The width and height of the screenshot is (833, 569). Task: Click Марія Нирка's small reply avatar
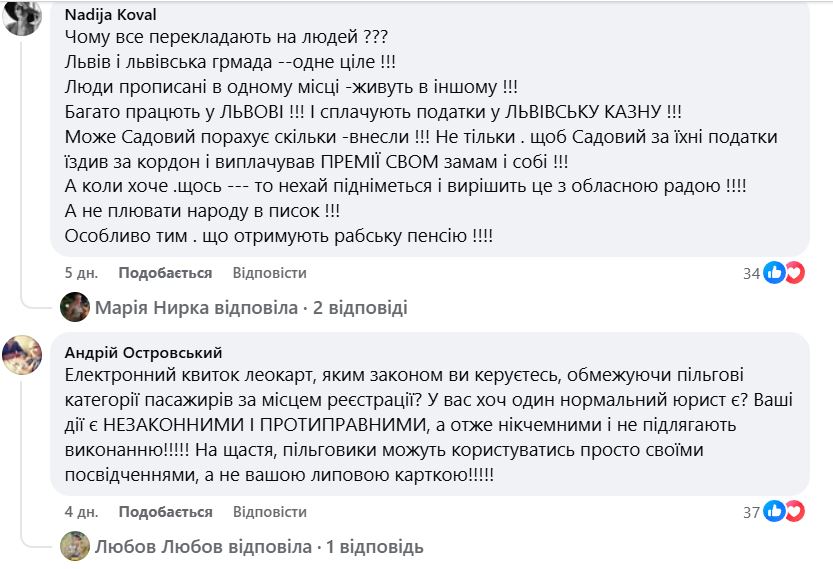(75, 307)
